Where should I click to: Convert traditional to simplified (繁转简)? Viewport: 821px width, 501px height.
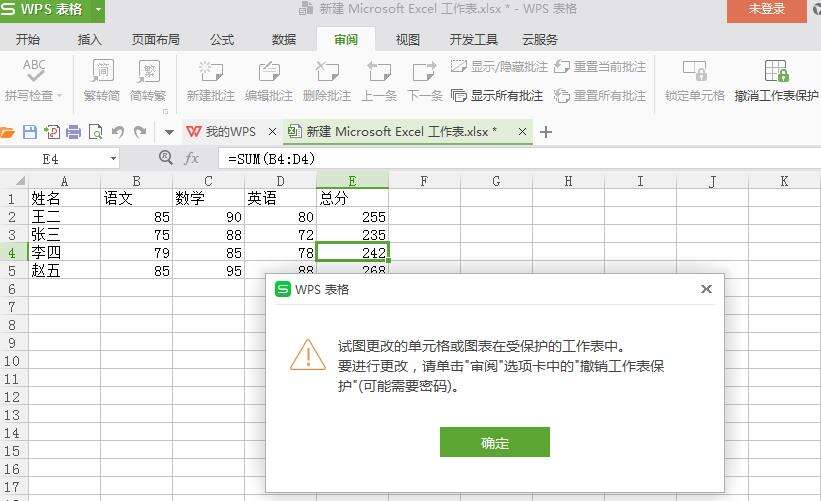102,80
